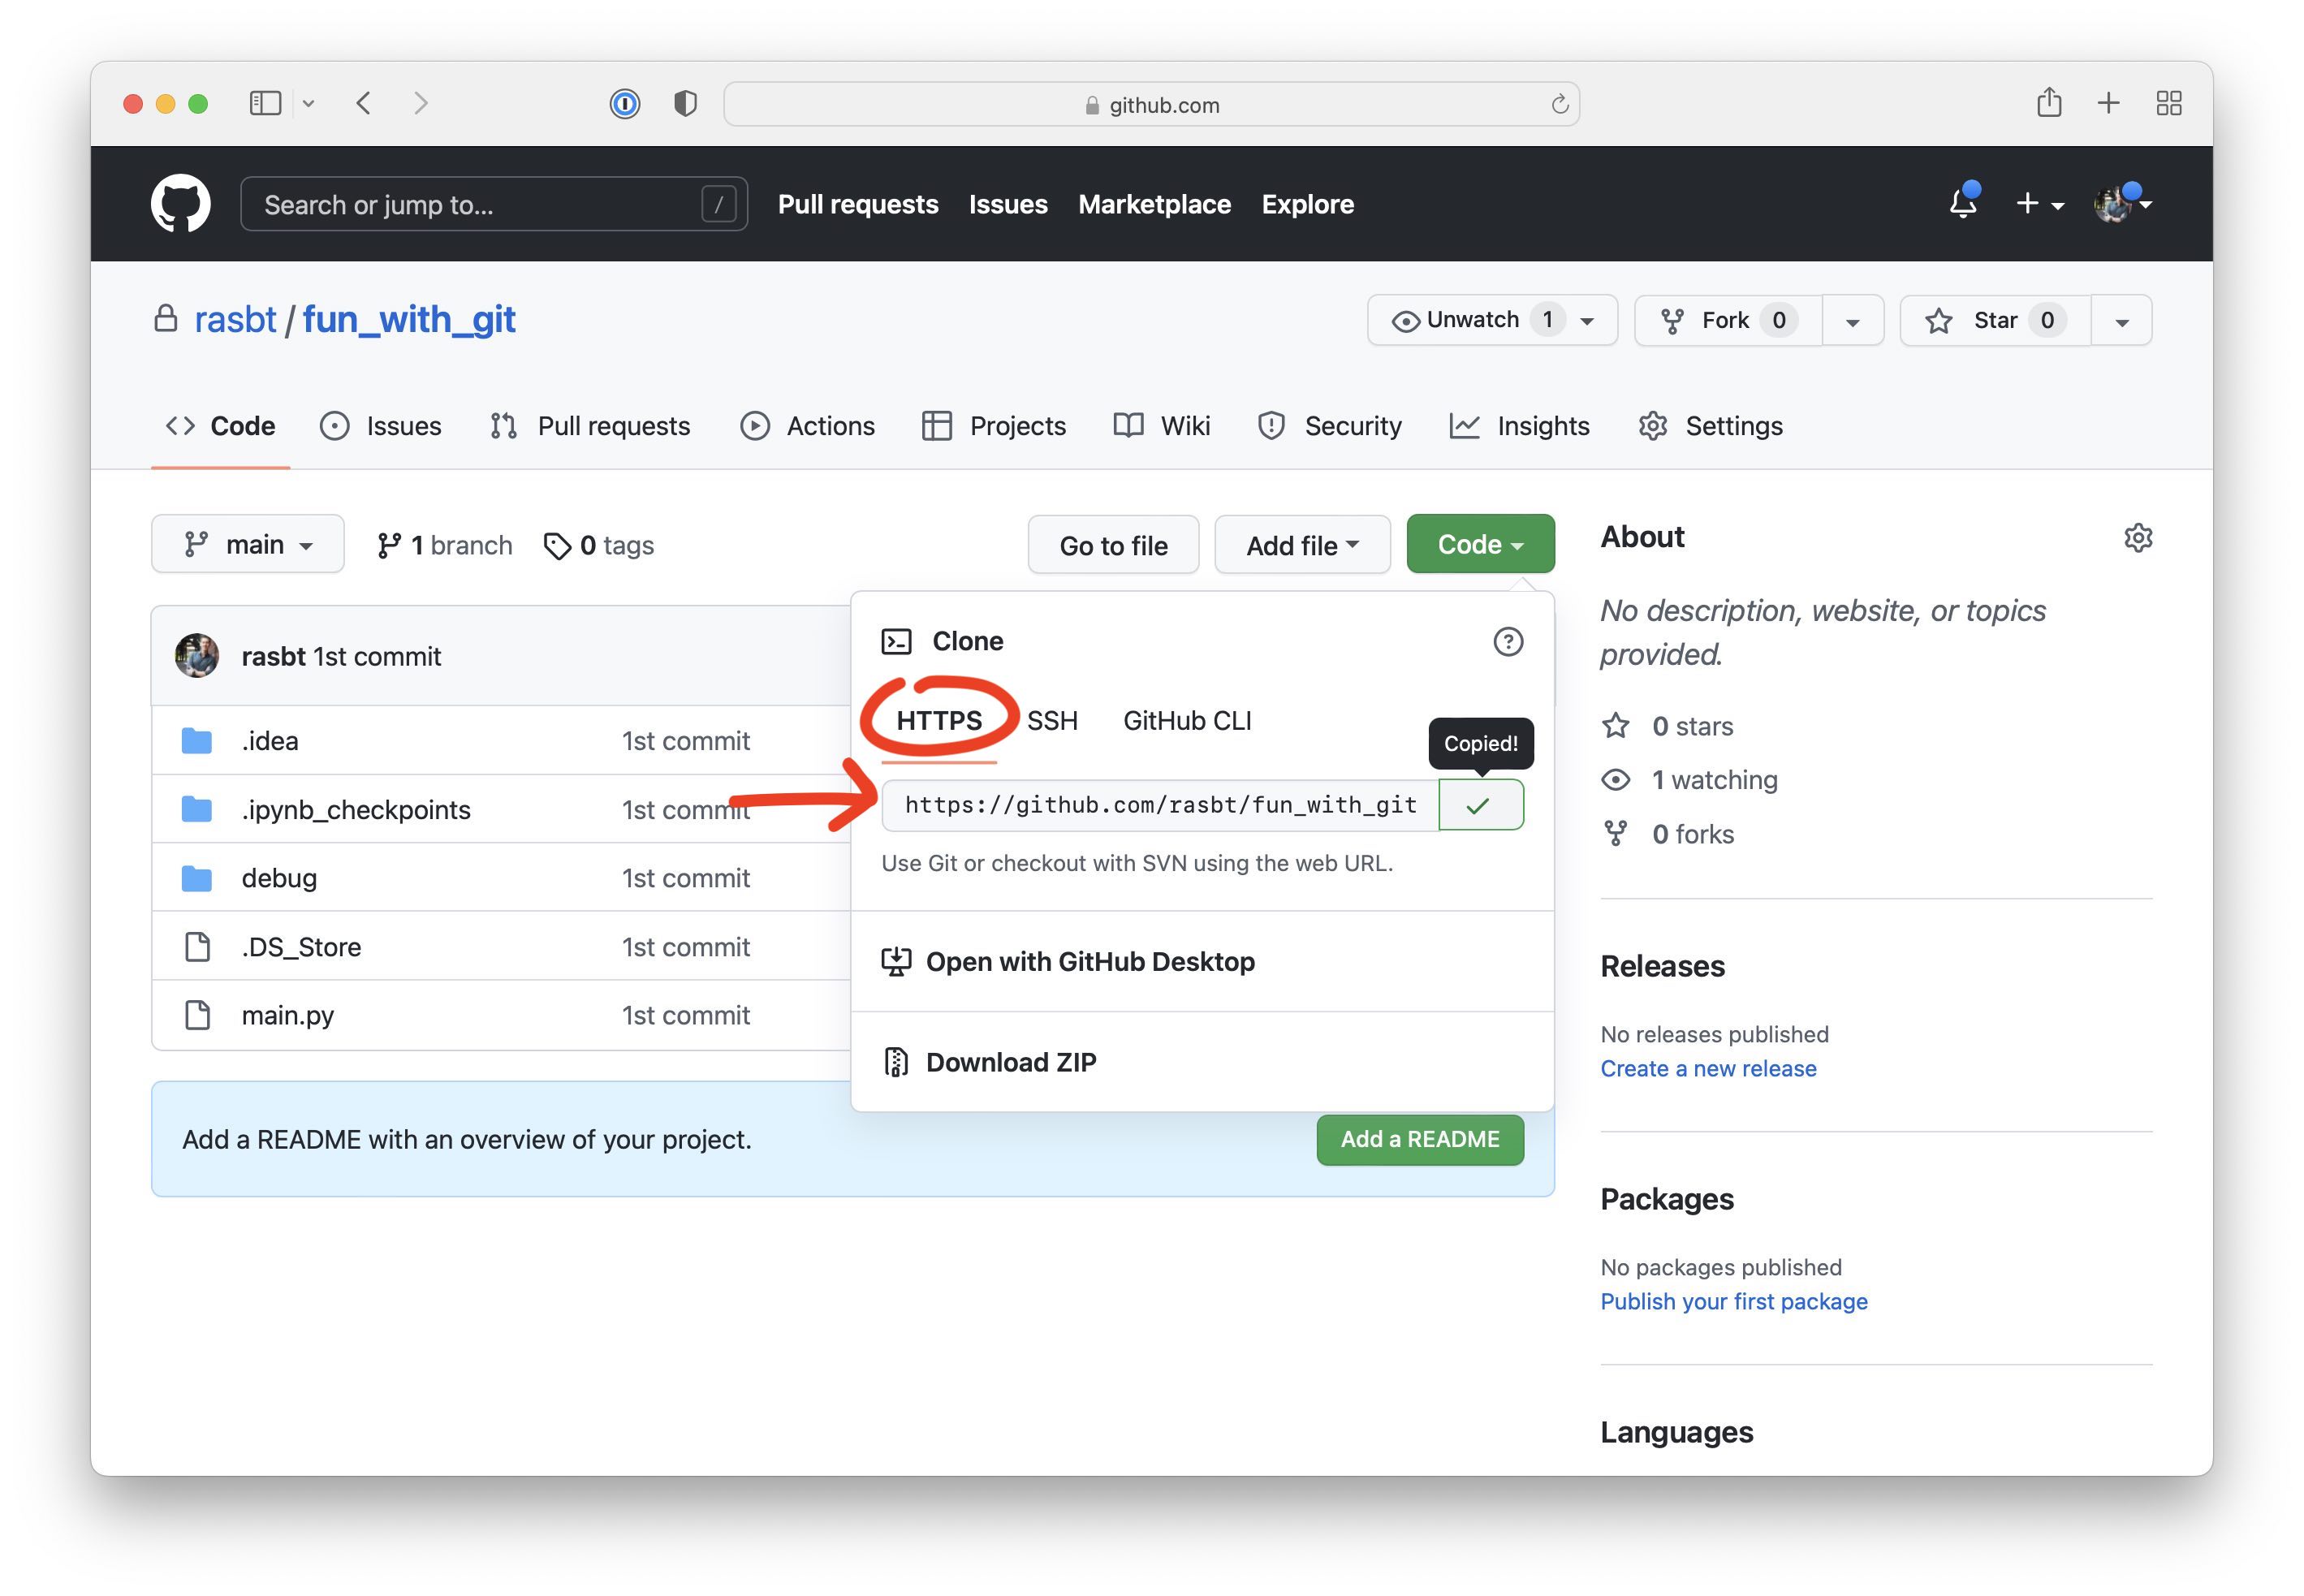Open the rasbt owner link

tap(235, 320)
